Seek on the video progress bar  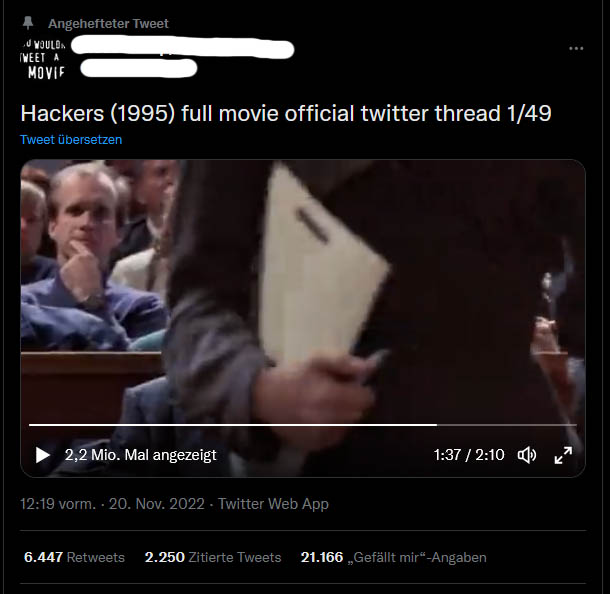303,425
